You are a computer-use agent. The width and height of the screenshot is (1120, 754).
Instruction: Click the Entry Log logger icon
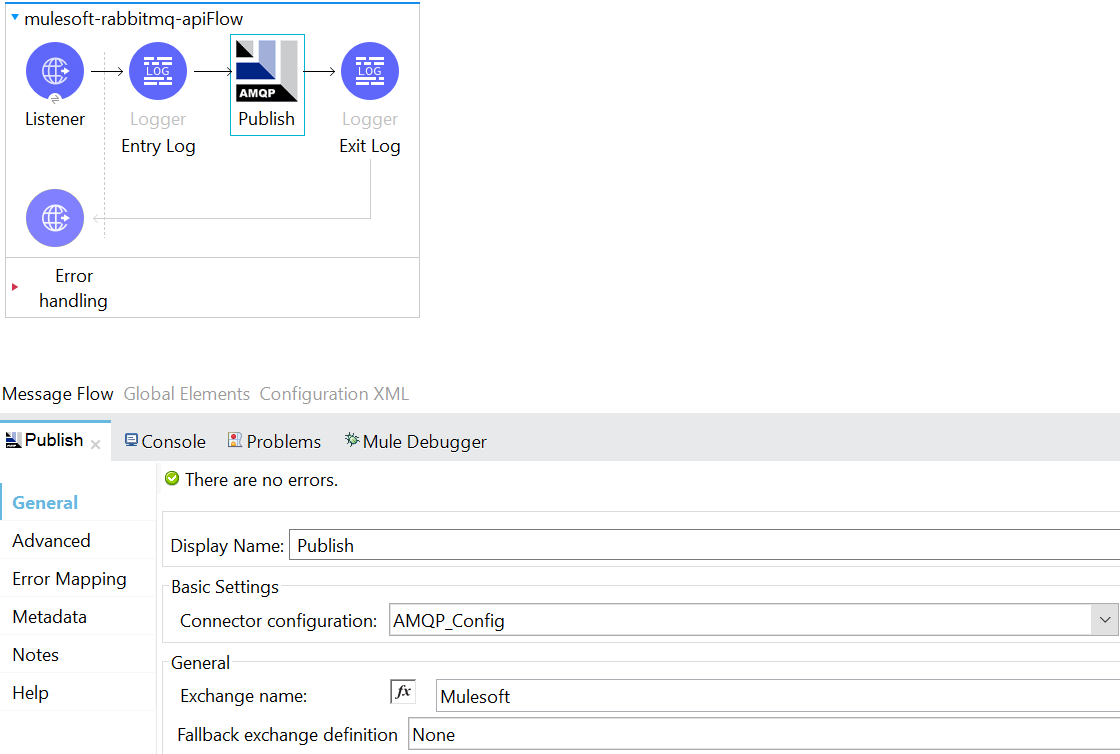click(x=158, y=72)
